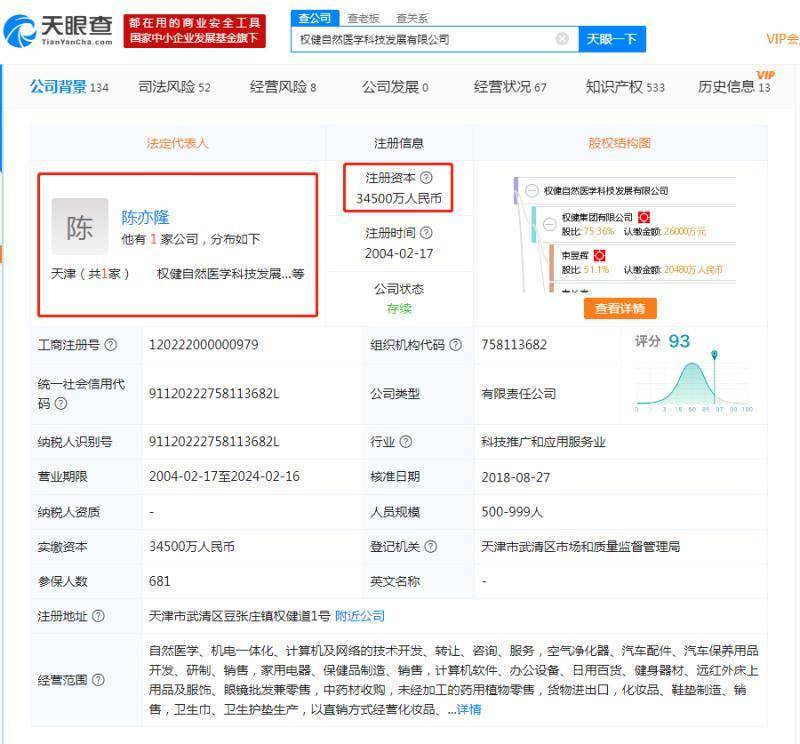Image resolution: width=800 pixels, height=744 pixels.
Task: Open the 公司发展 0 section
Action: 395,87
